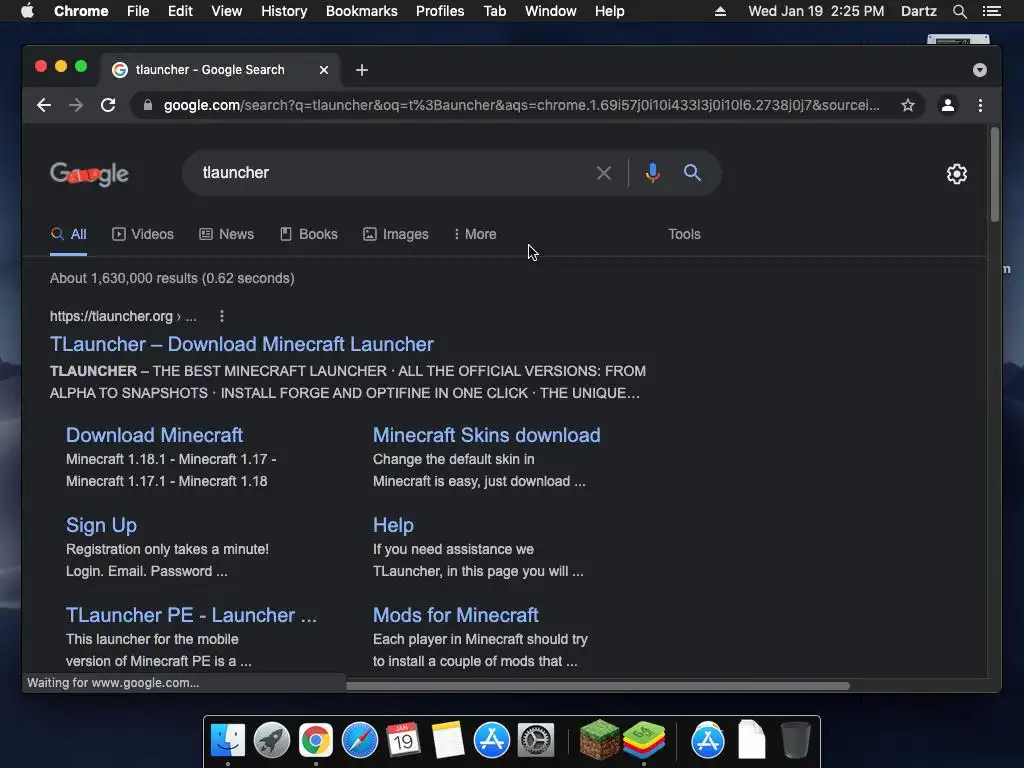This screenshot has width=1024, height=768.
Task: Open Launchpad rocket from the Dock
Action: [x=272, y=740]
